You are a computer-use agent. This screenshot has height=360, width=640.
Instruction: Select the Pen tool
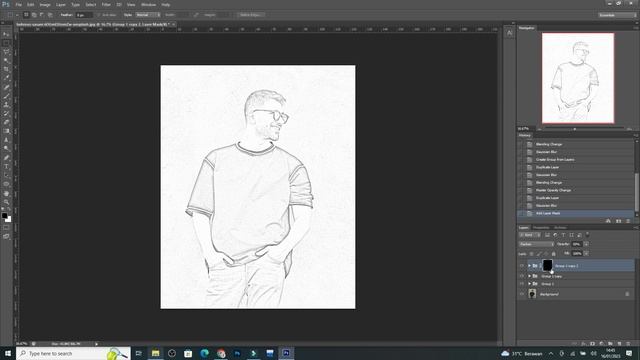click(6, 158)
